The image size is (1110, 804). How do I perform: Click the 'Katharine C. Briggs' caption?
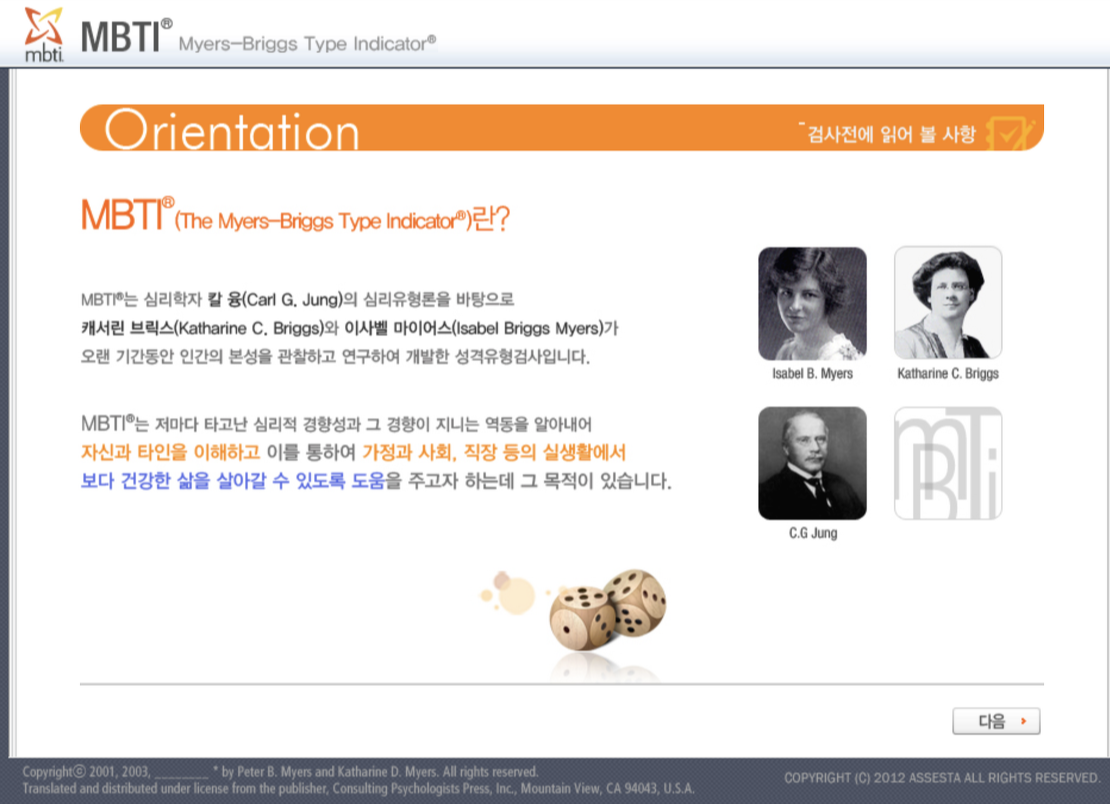point(948,373)
